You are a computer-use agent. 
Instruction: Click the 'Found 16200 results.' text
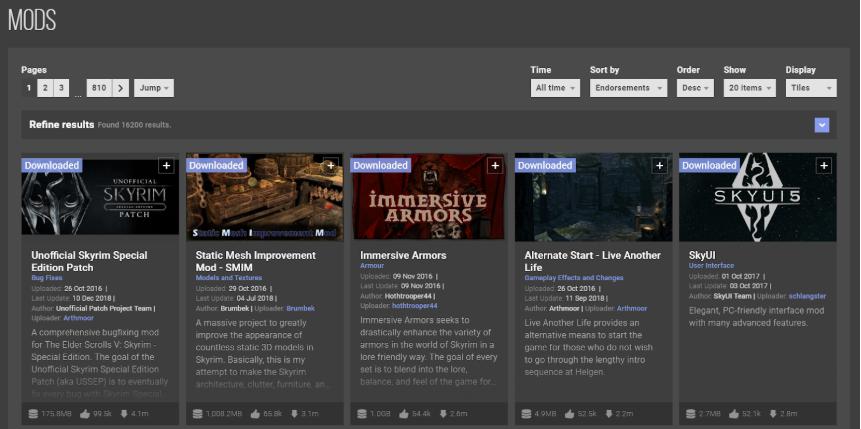click(x=134, y=125)
